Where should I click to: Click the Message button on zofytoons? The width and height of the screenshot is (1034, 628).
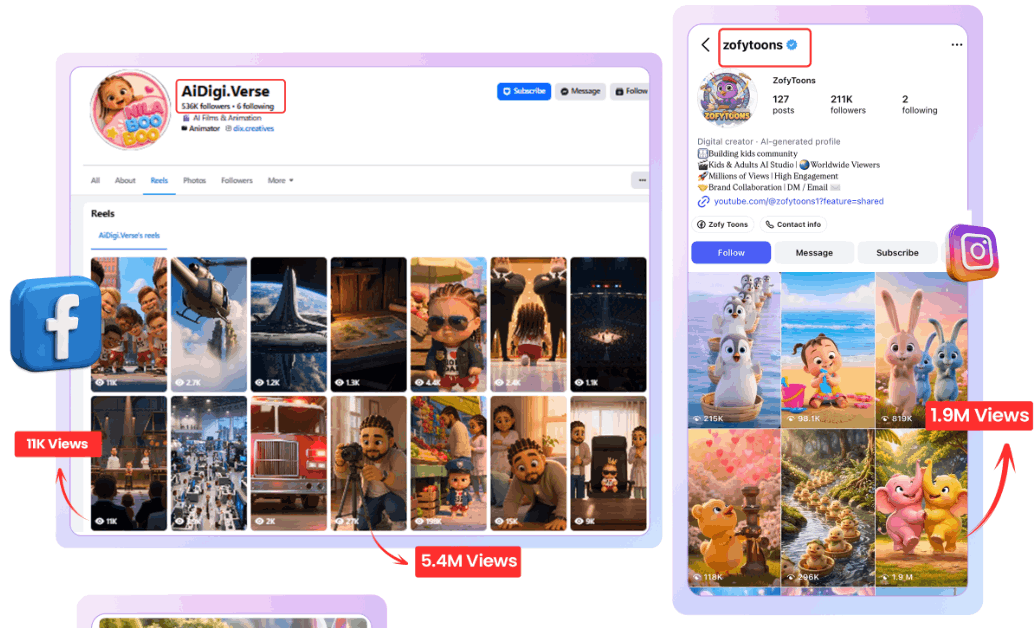[x=814, y=253]
